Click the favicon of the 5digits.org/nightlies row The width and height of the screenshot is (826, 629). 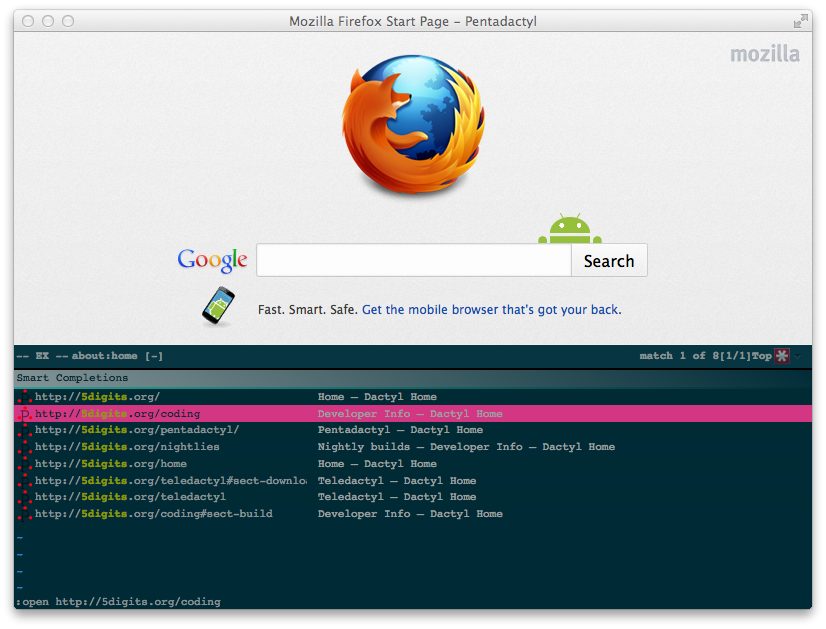(x=25, y=447)
